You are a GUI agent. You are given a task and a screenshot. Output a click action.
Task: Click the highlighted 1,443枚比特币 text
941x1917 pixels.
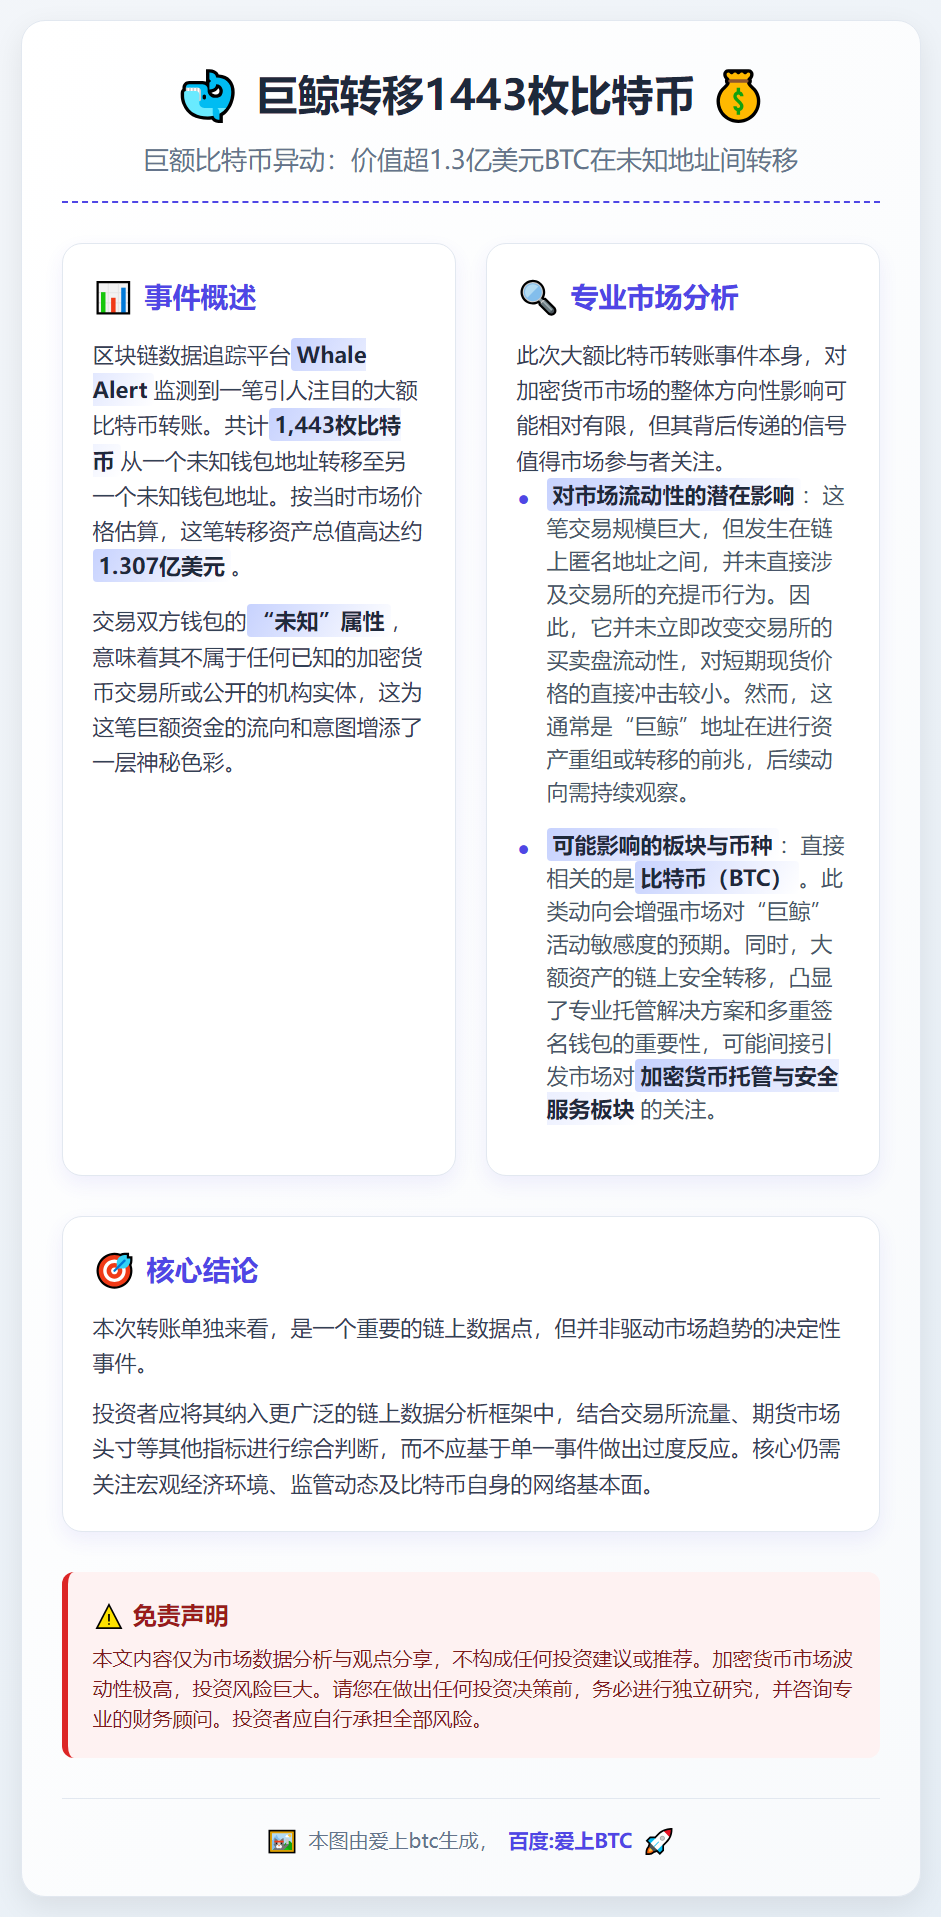point(248,443)
